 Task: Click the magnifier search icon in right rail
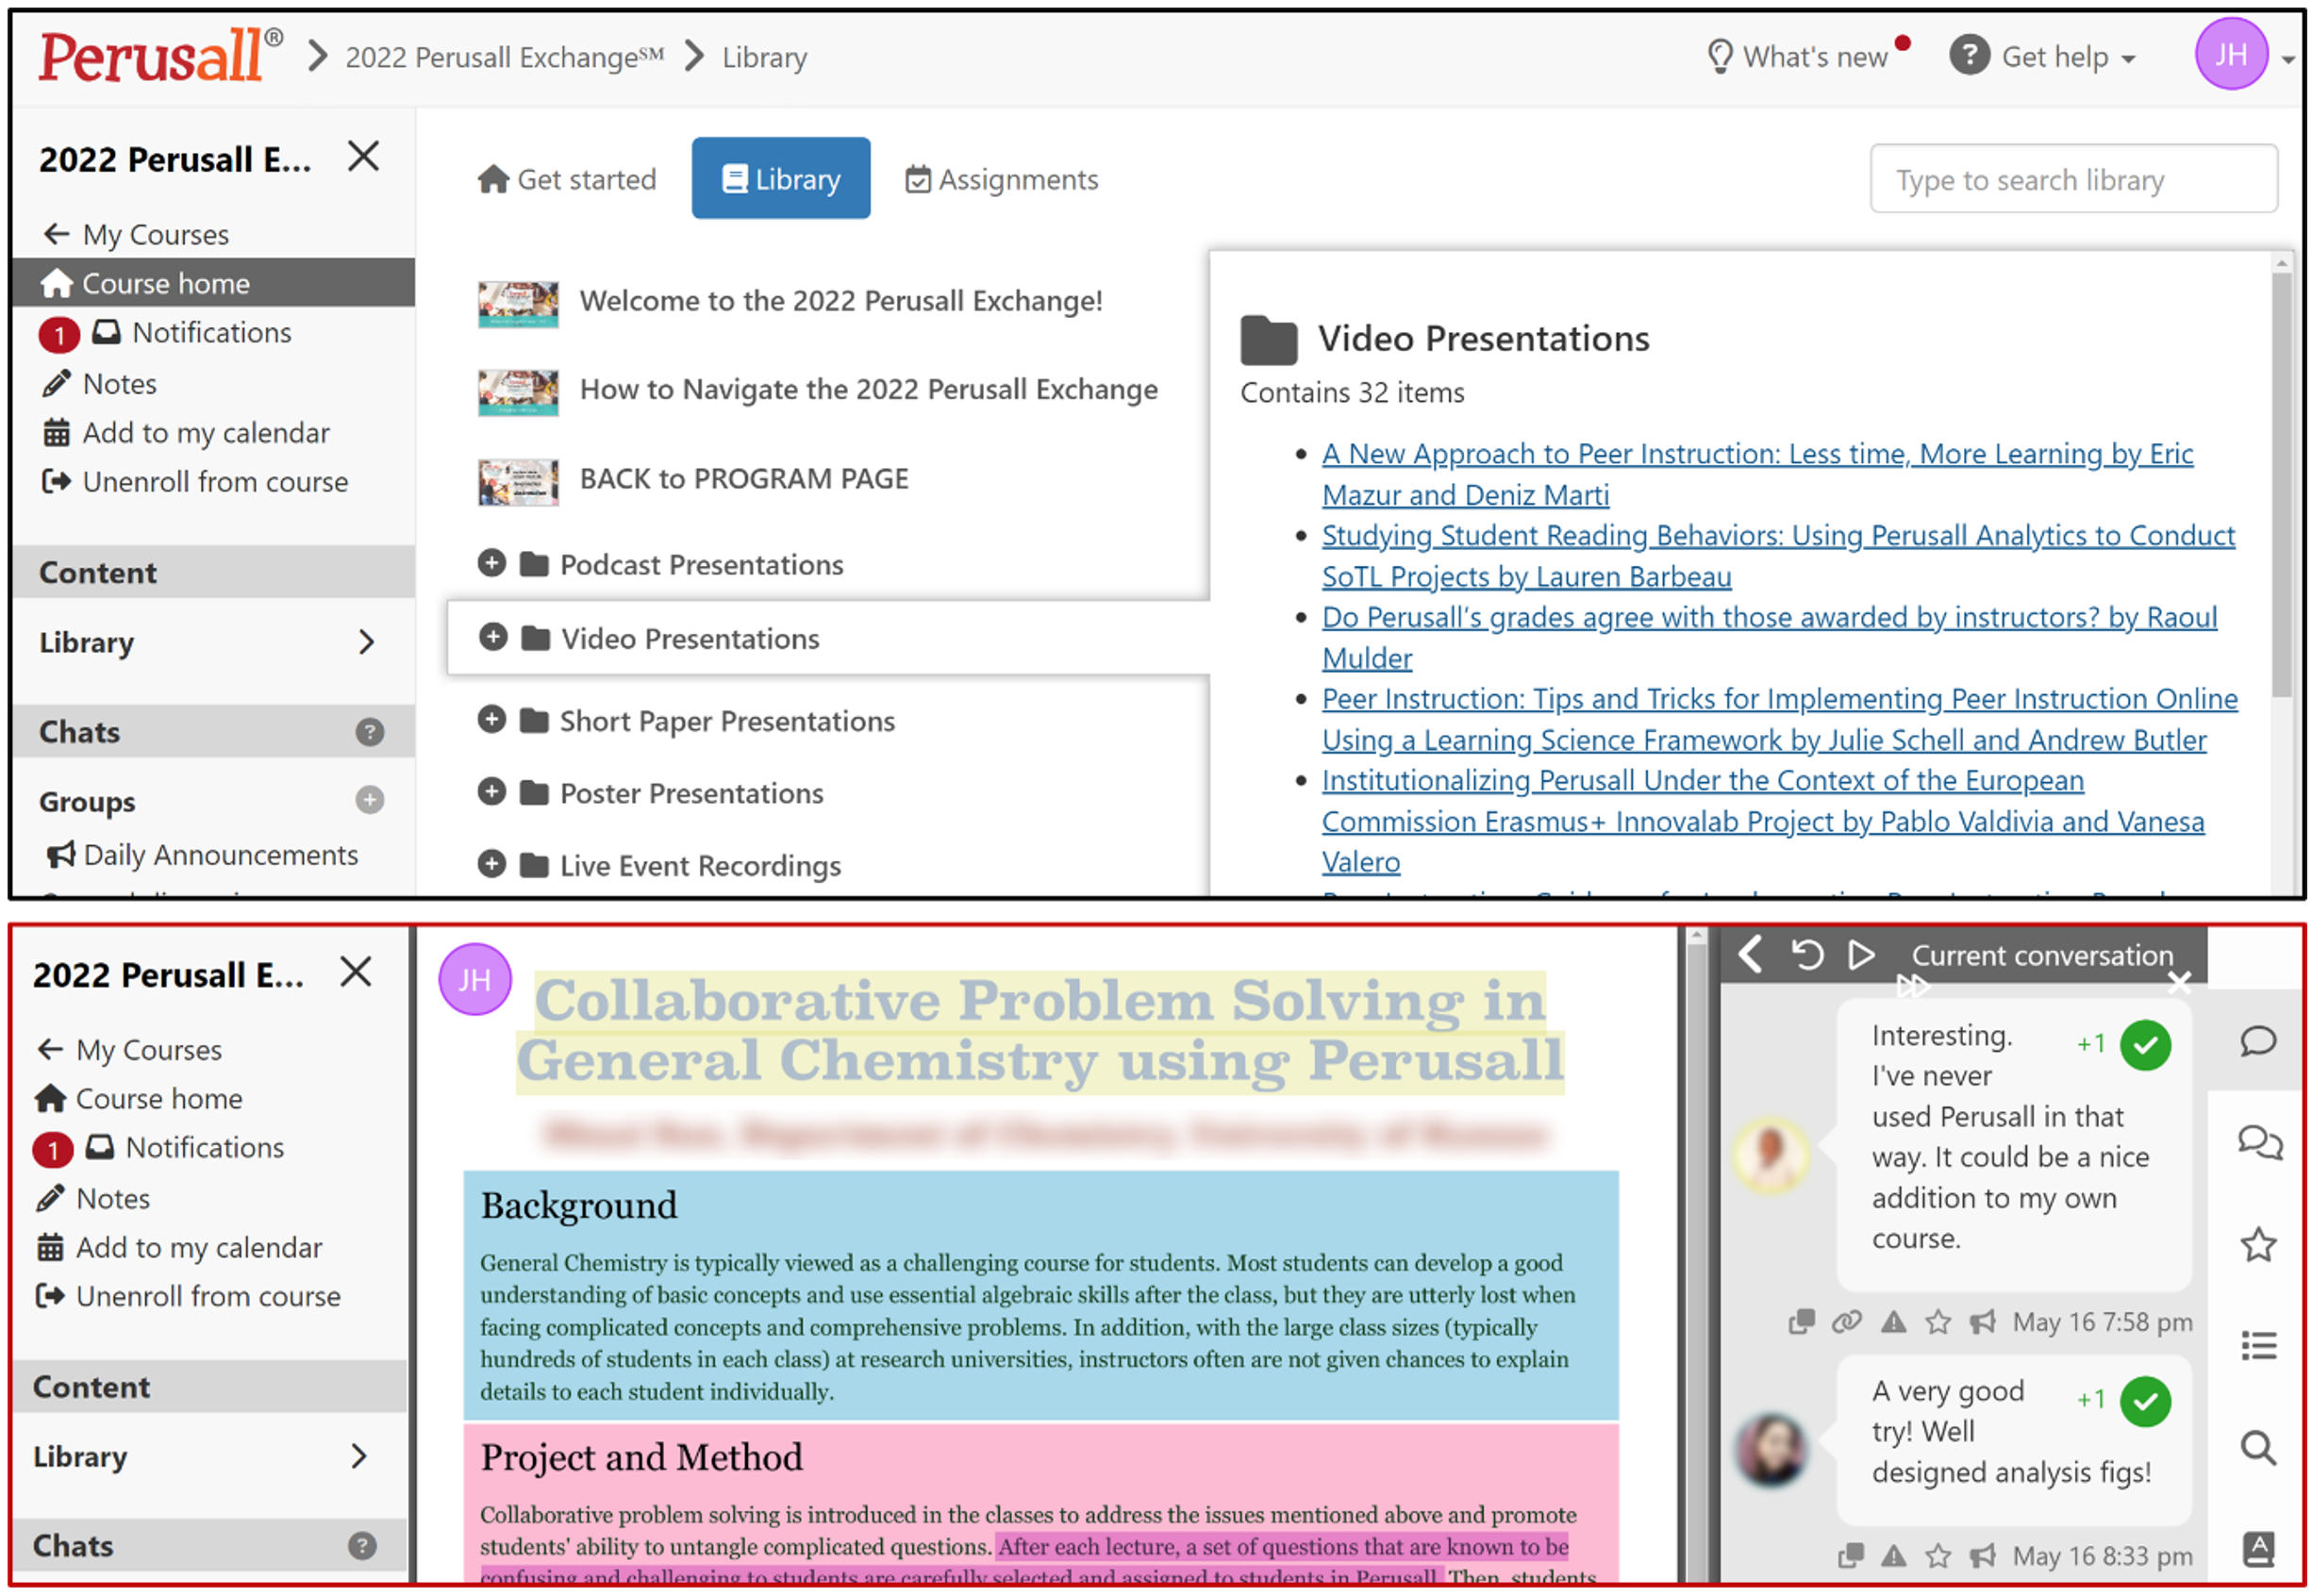pyautogui.click(x=2258, y=1447)
